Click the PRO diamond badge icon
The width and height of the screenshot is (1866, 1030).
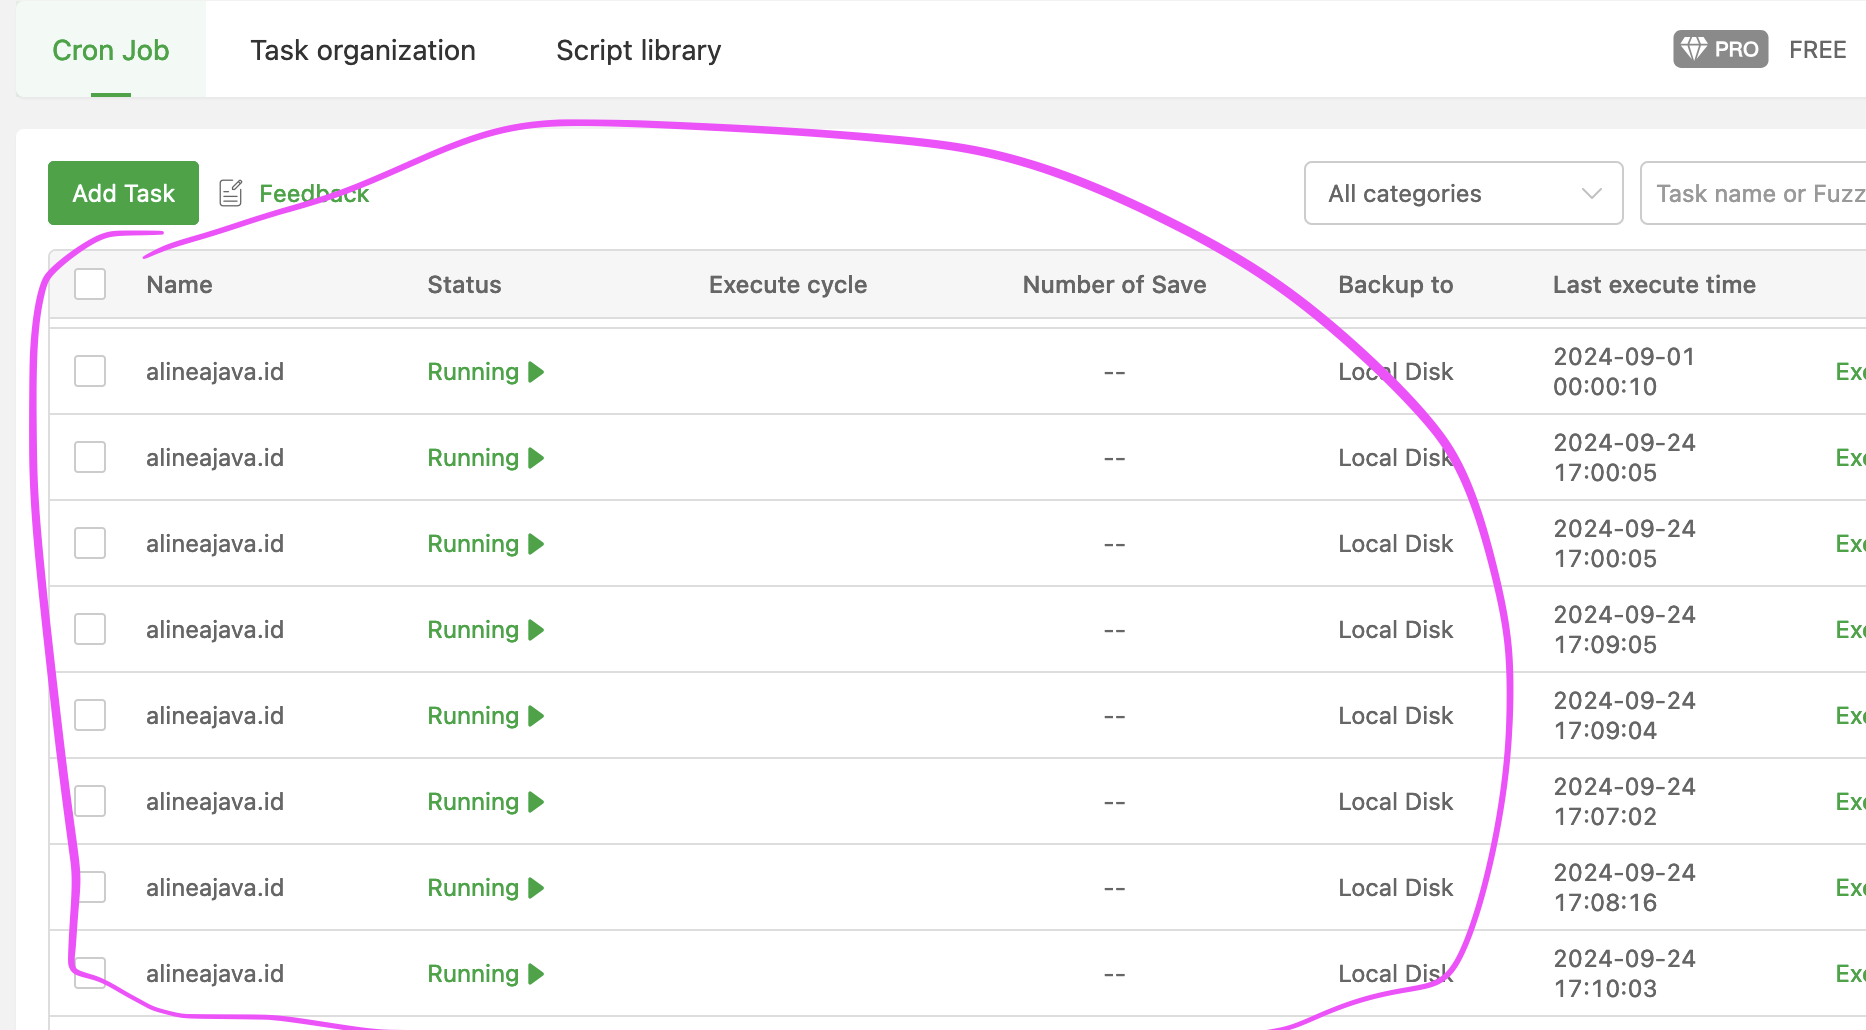(x=1694, y=49)
